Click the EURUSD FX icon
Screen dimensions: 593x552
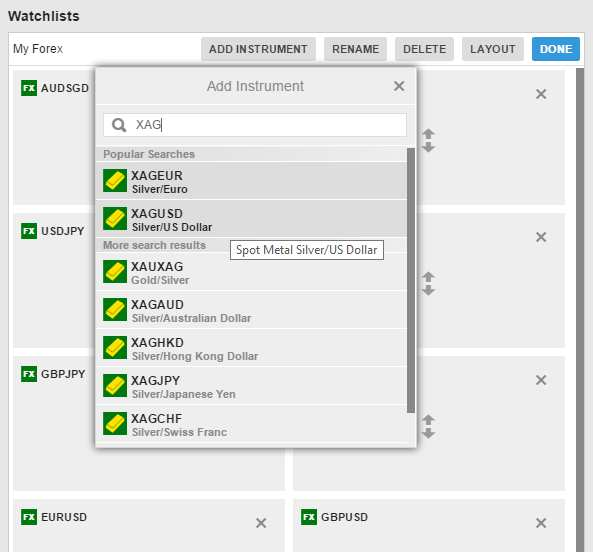click(29, 517)
